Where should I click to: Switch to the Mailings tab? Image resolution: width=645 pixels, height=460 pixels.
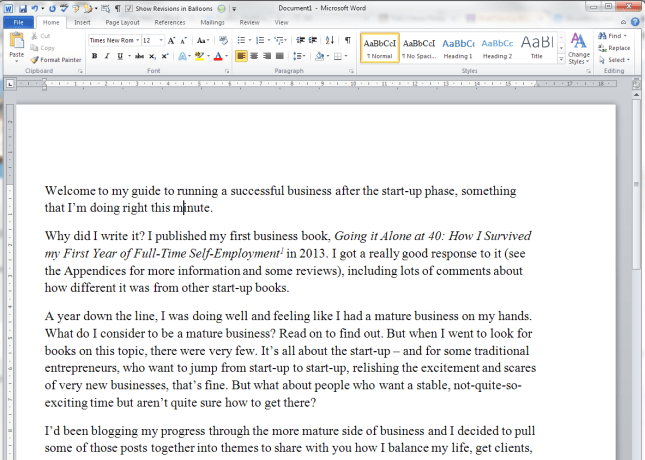212,22
